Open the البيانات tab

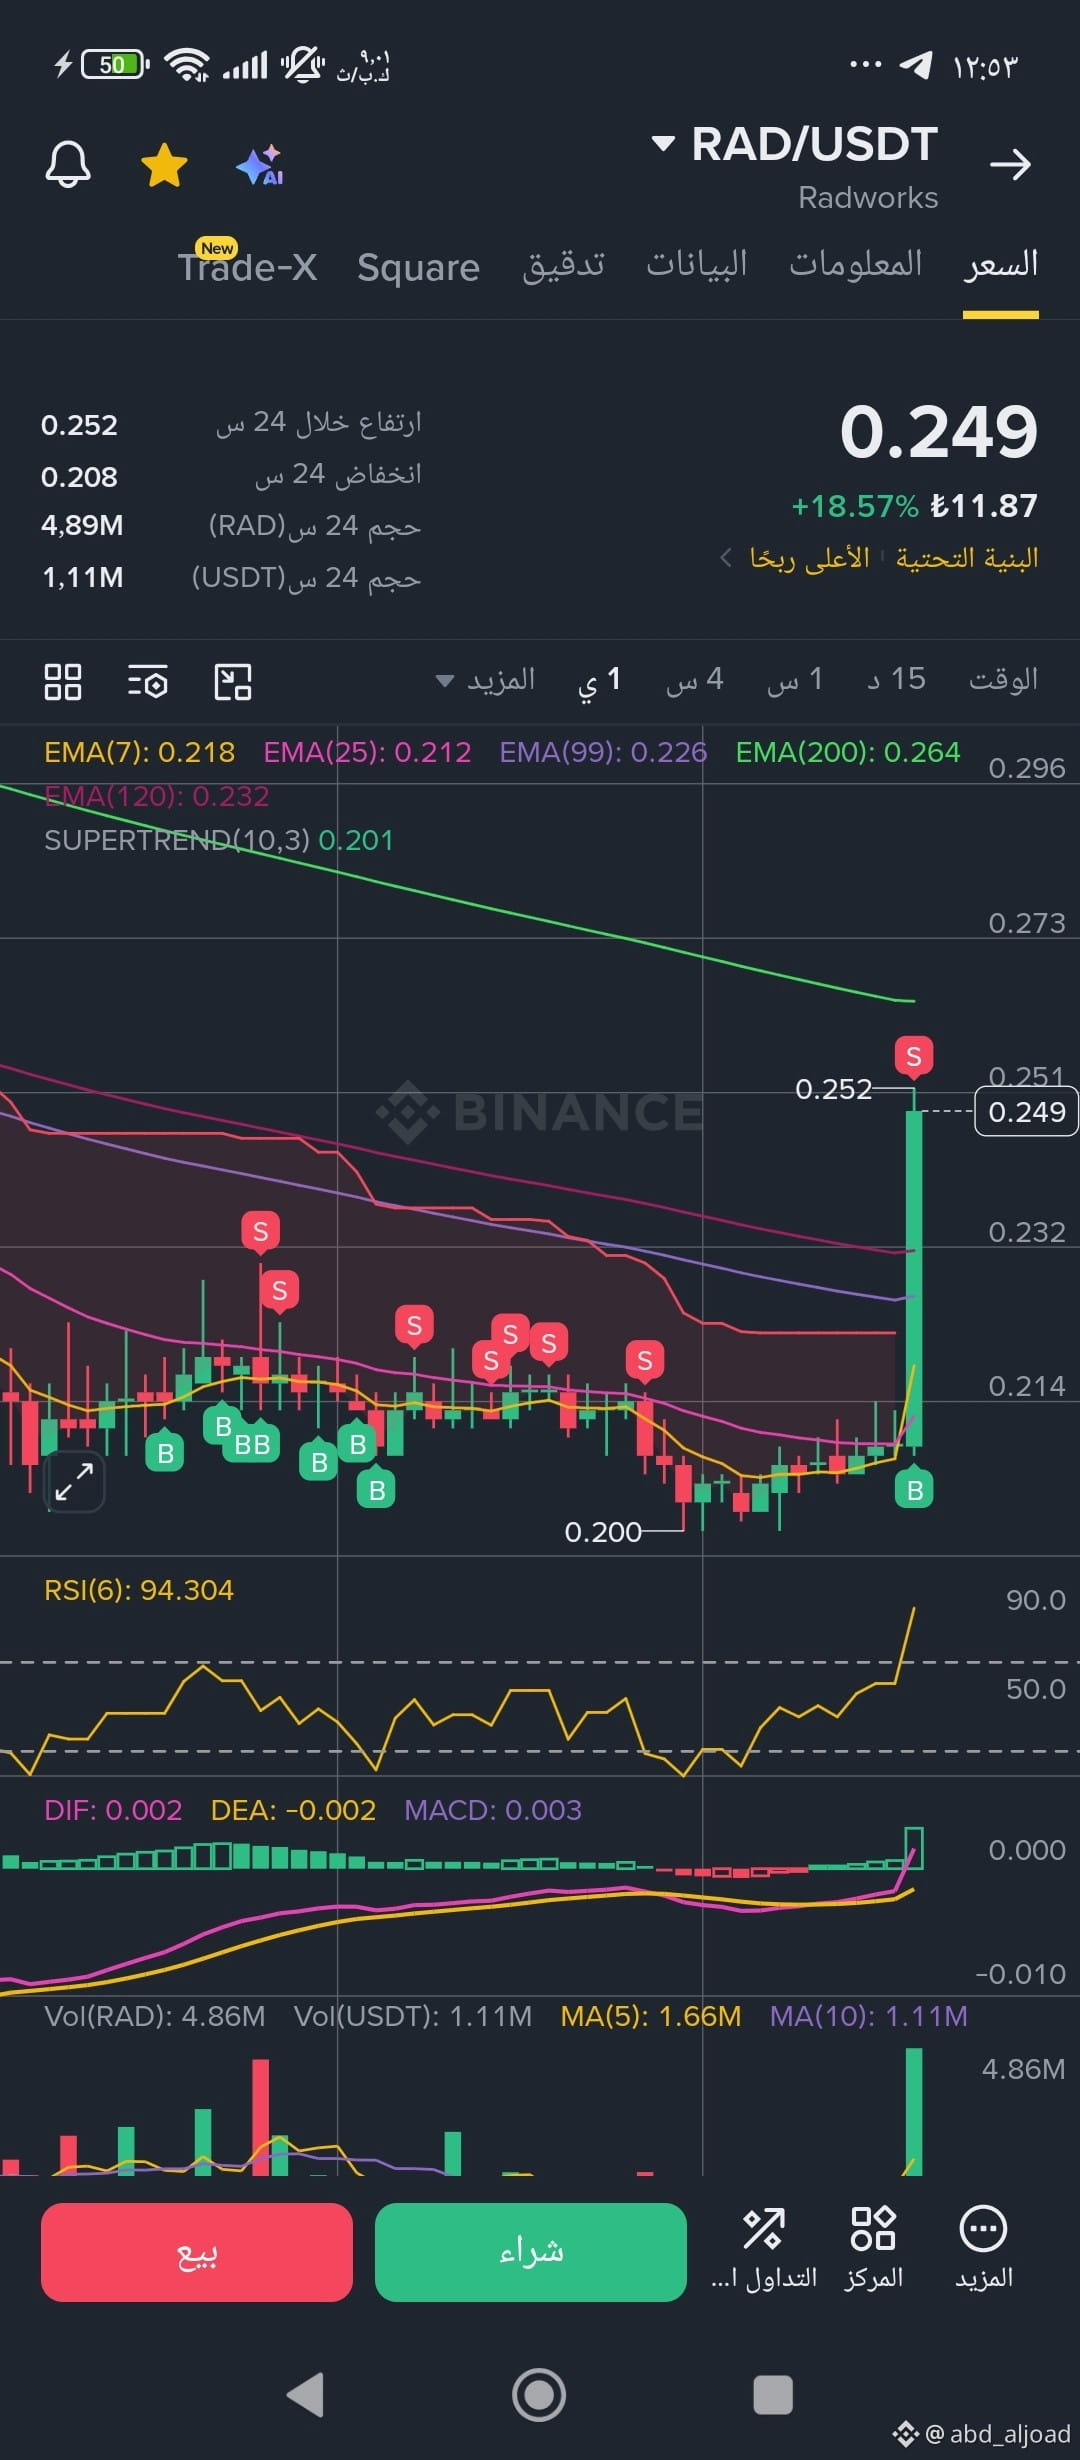click(696, 264)
